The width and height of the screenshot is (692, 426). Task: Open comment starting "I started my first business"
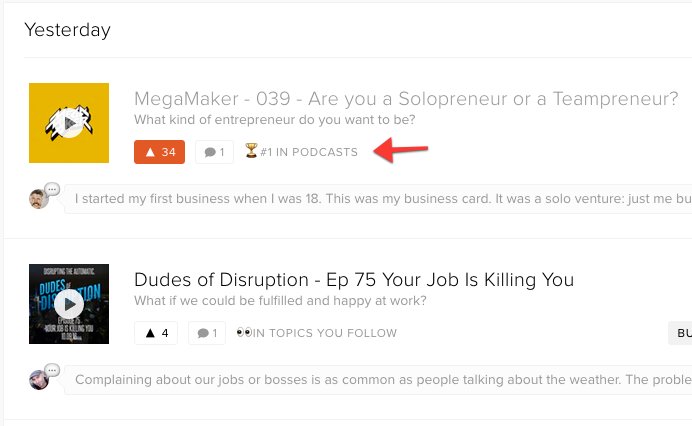click(x=380, y=198)
